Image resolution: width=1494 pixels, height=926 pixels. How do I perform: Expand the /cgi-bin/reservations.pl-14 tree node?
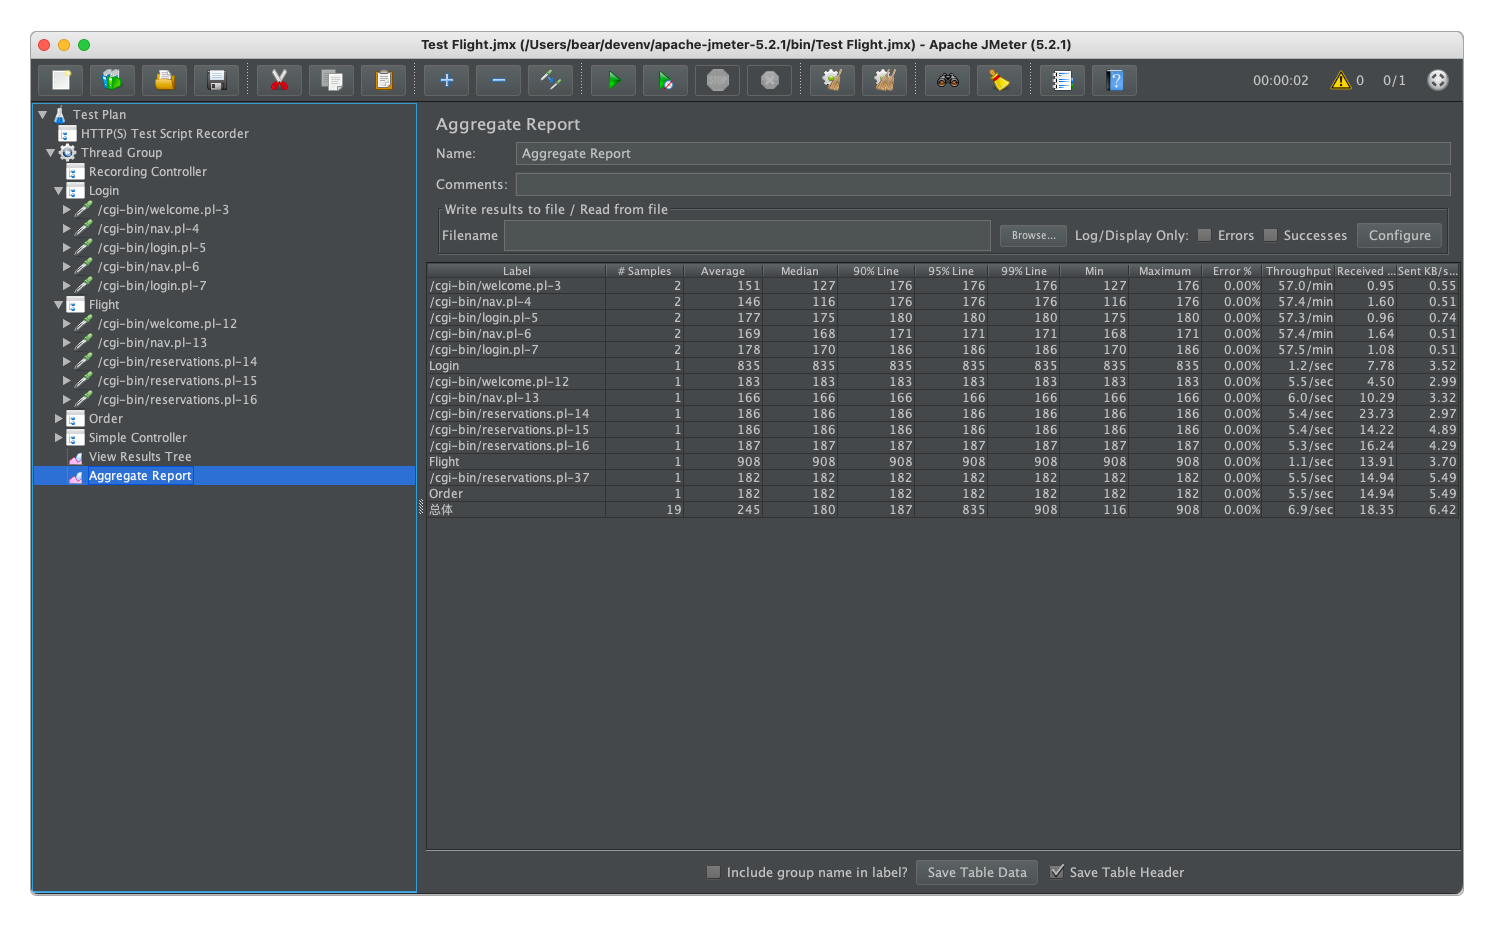click(x=67, y=362)
